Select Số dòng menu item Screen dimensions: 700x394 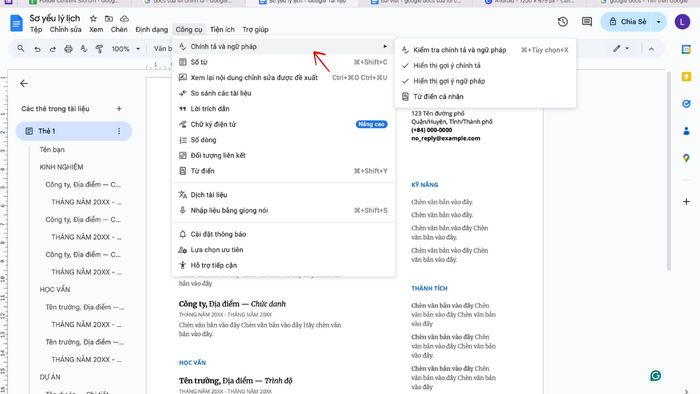pyautogui.click(x=283, y=140)
